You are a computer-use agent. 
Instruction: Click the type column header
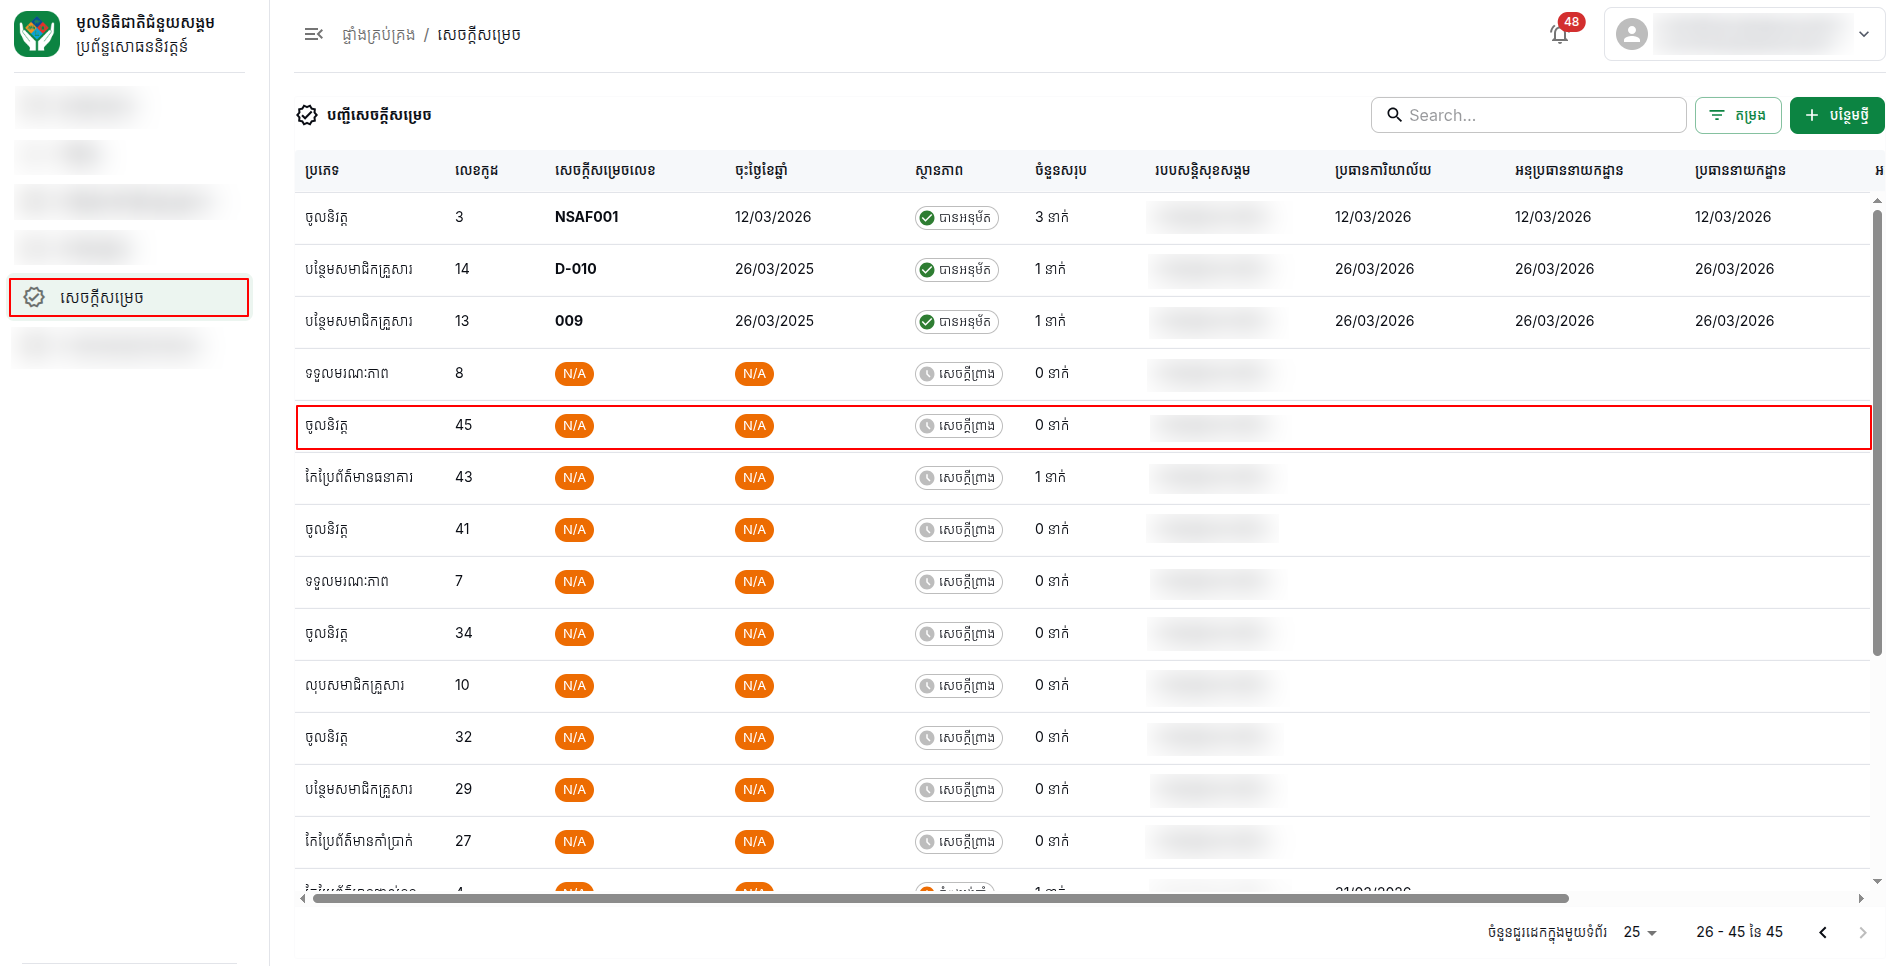click(x=322, y=171)
